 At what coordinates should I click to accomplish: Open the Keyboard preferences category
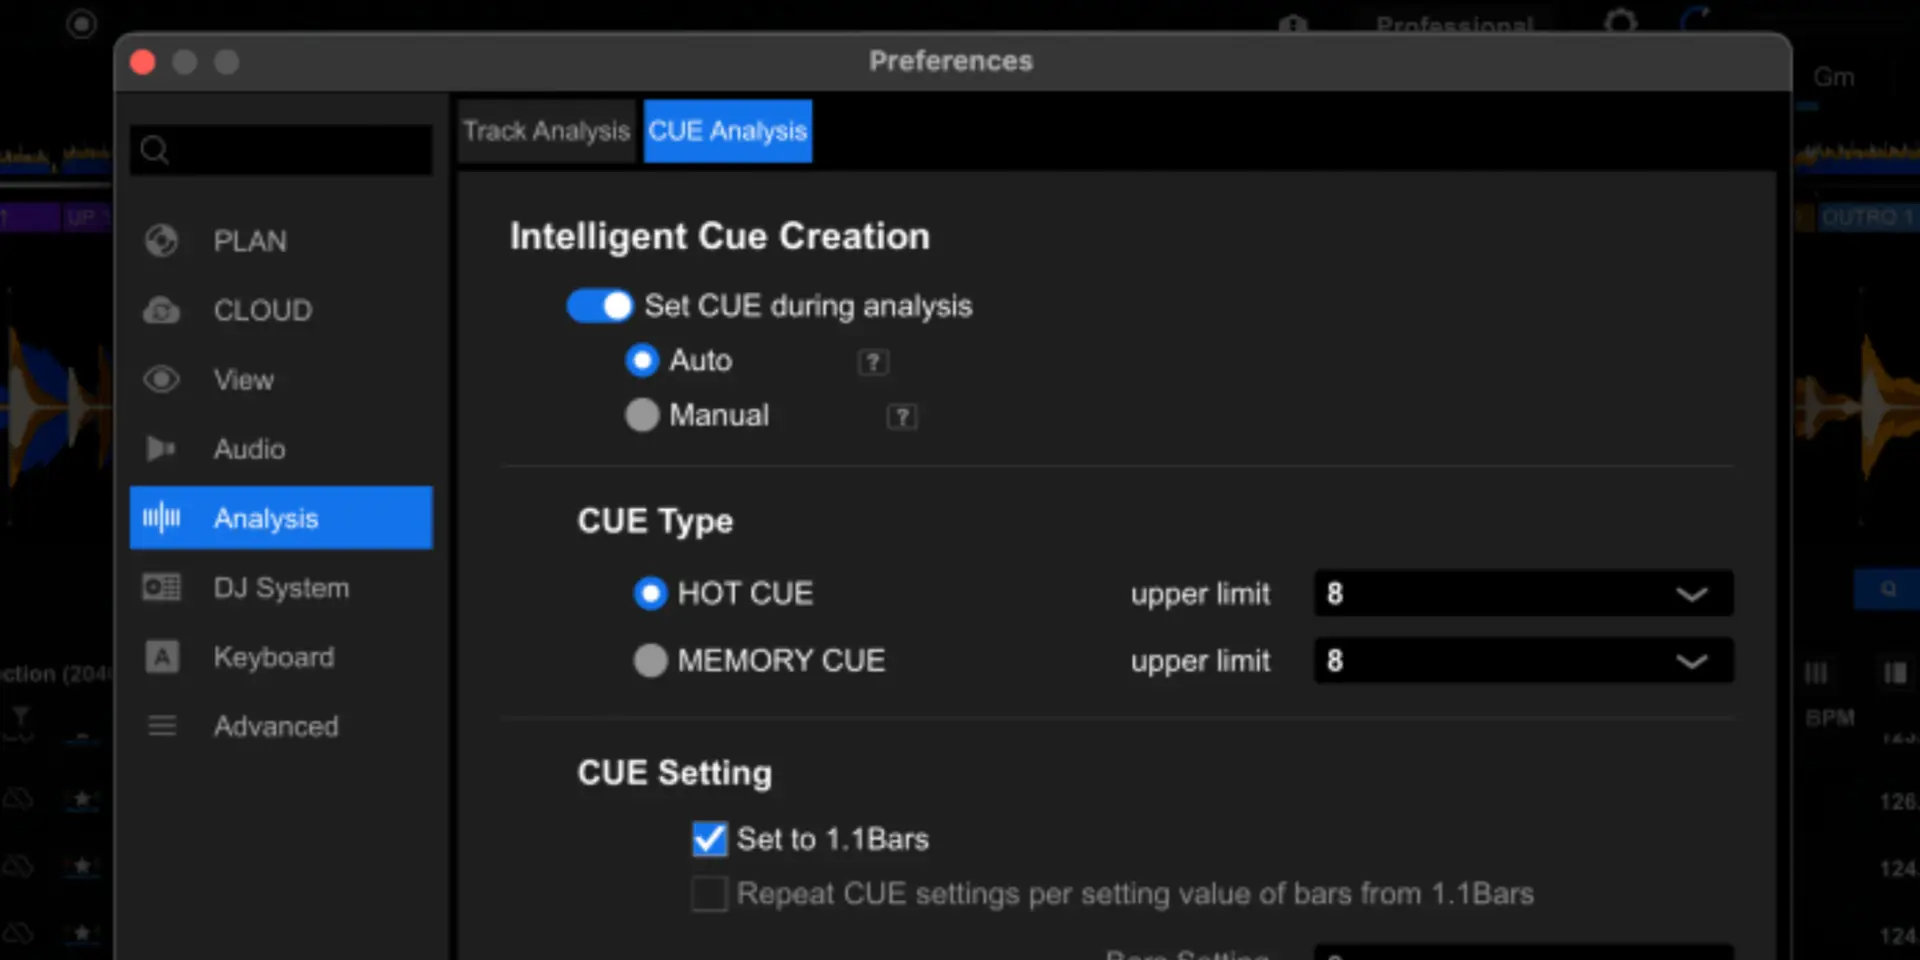tap(281, 657)
